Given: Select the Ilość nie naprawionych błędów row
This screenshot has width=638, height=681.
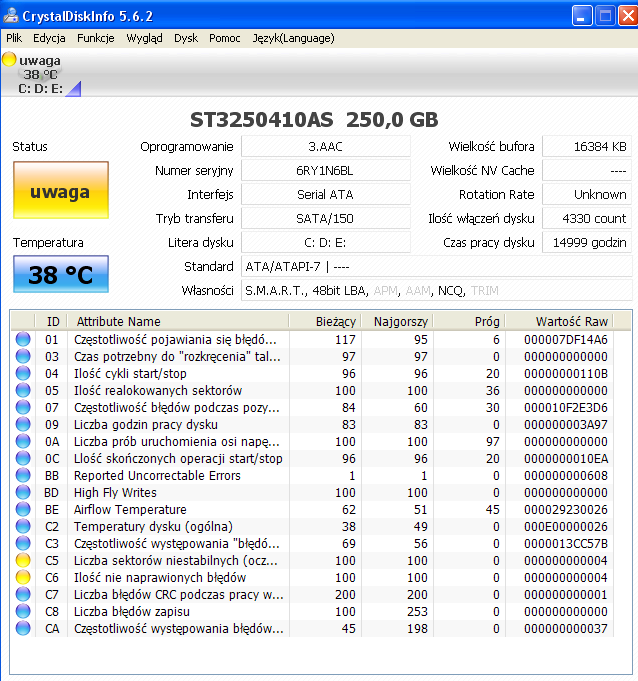Looking at the screenshot, I should pyautogui.click(x=312, y=577).
